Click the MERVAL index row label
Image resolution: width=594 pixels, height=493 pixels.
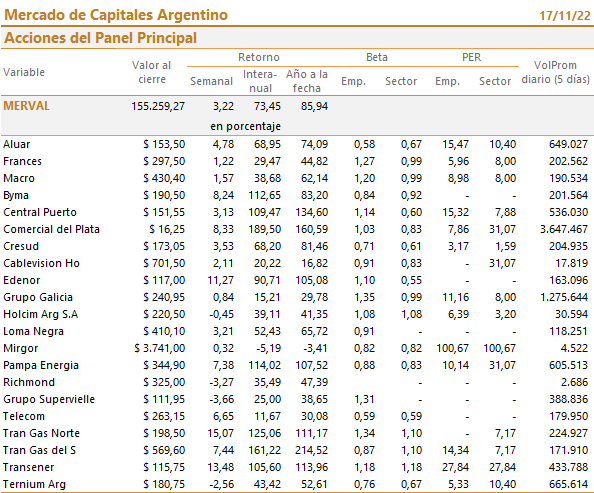[26, 106]
